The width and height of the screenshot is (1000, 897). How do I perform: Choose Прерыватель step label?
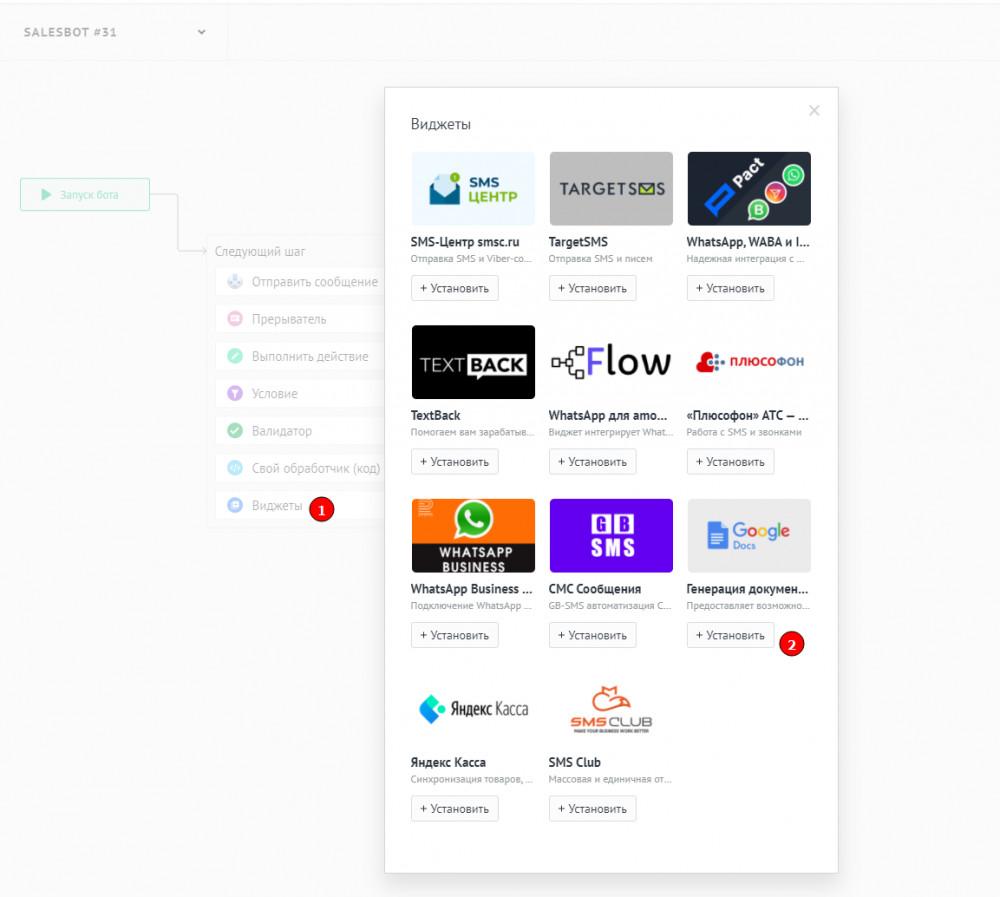point(289,319)
